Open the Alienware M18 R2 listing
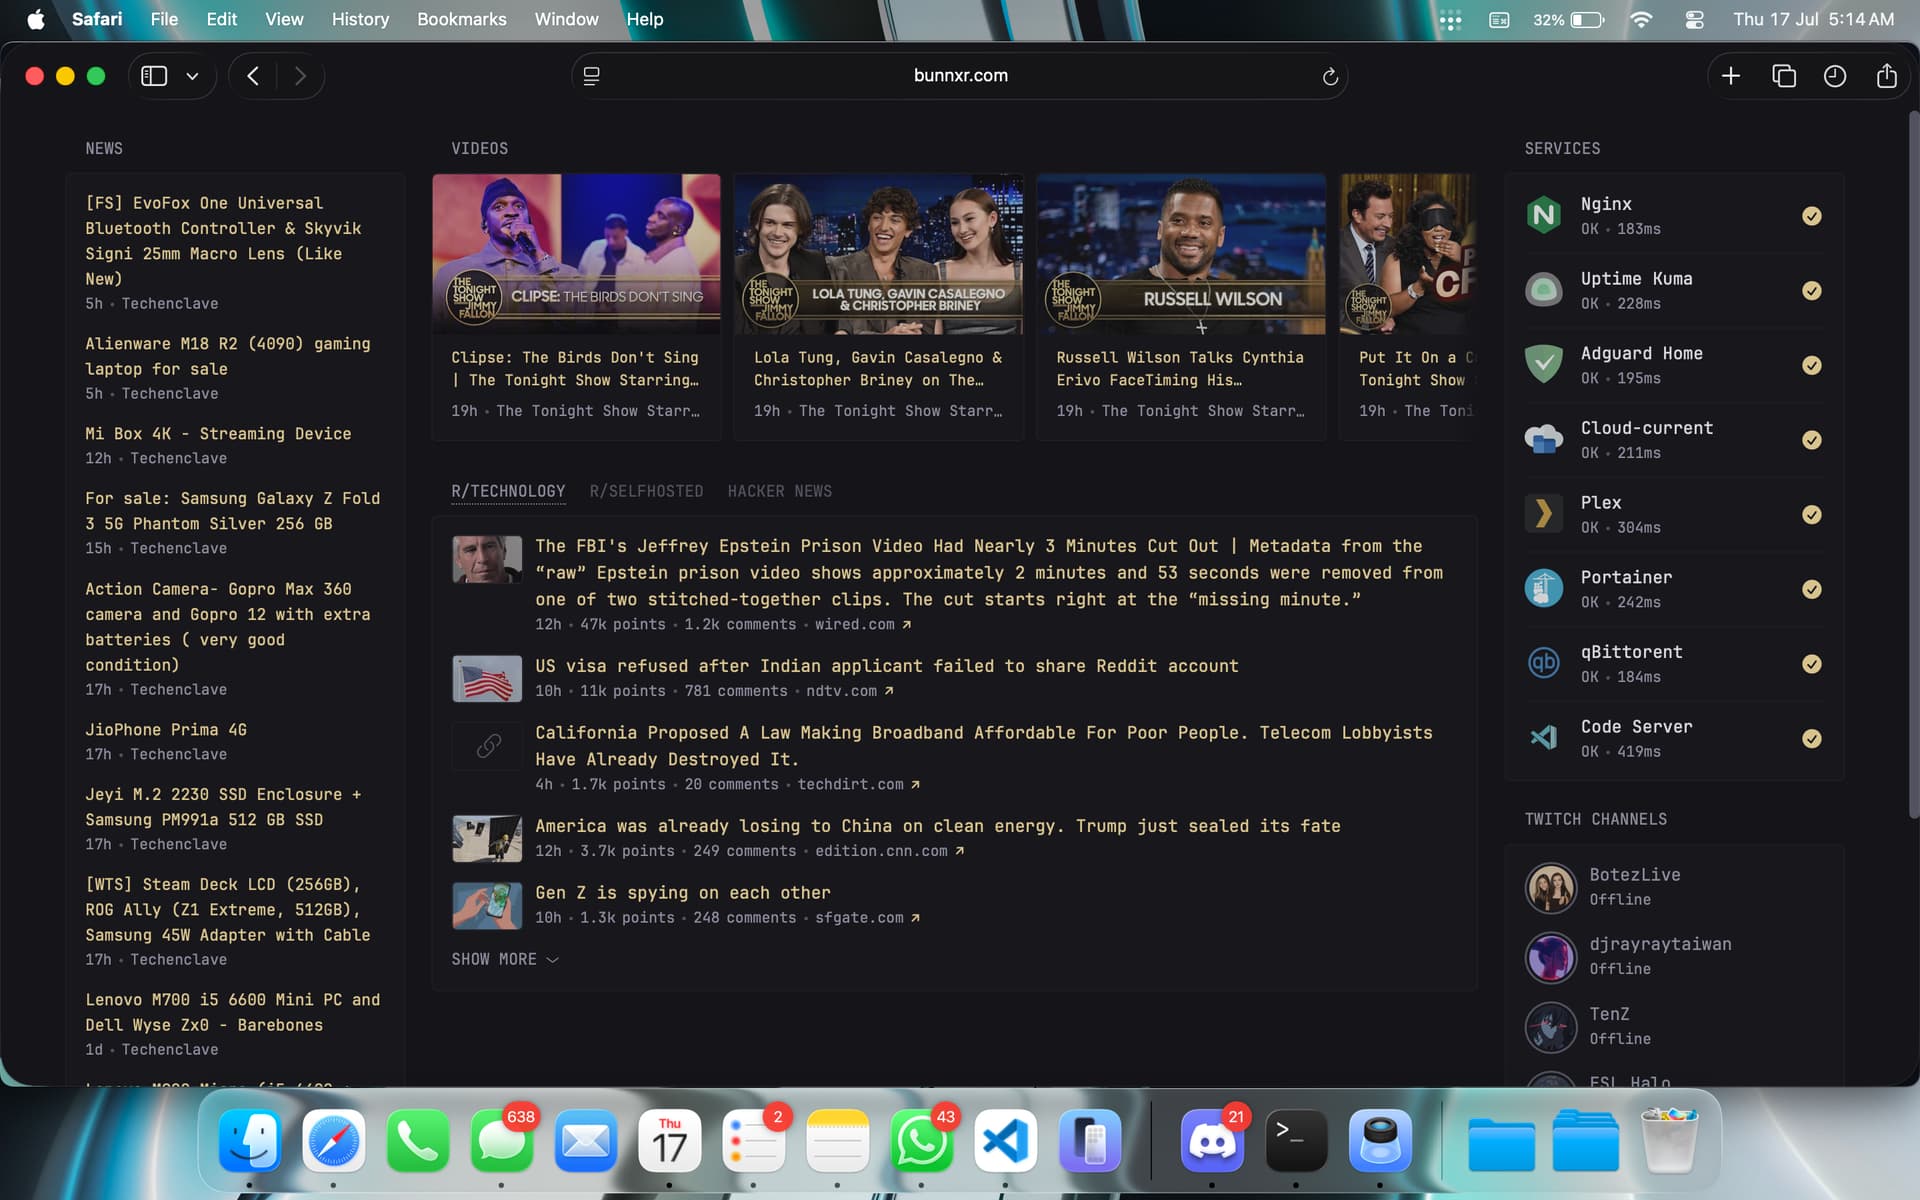Image resolution: width=1920 pixels, height=1200 pixels. click(x=228, y=356)
